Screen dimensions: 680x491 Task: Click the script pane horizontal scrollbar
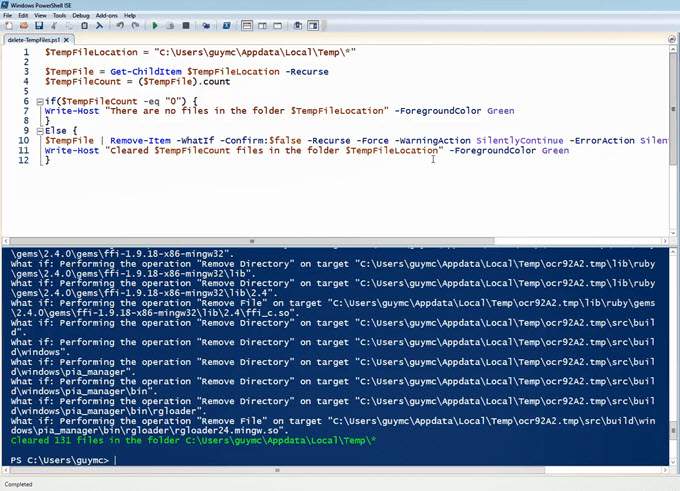[x=252, y=241]
